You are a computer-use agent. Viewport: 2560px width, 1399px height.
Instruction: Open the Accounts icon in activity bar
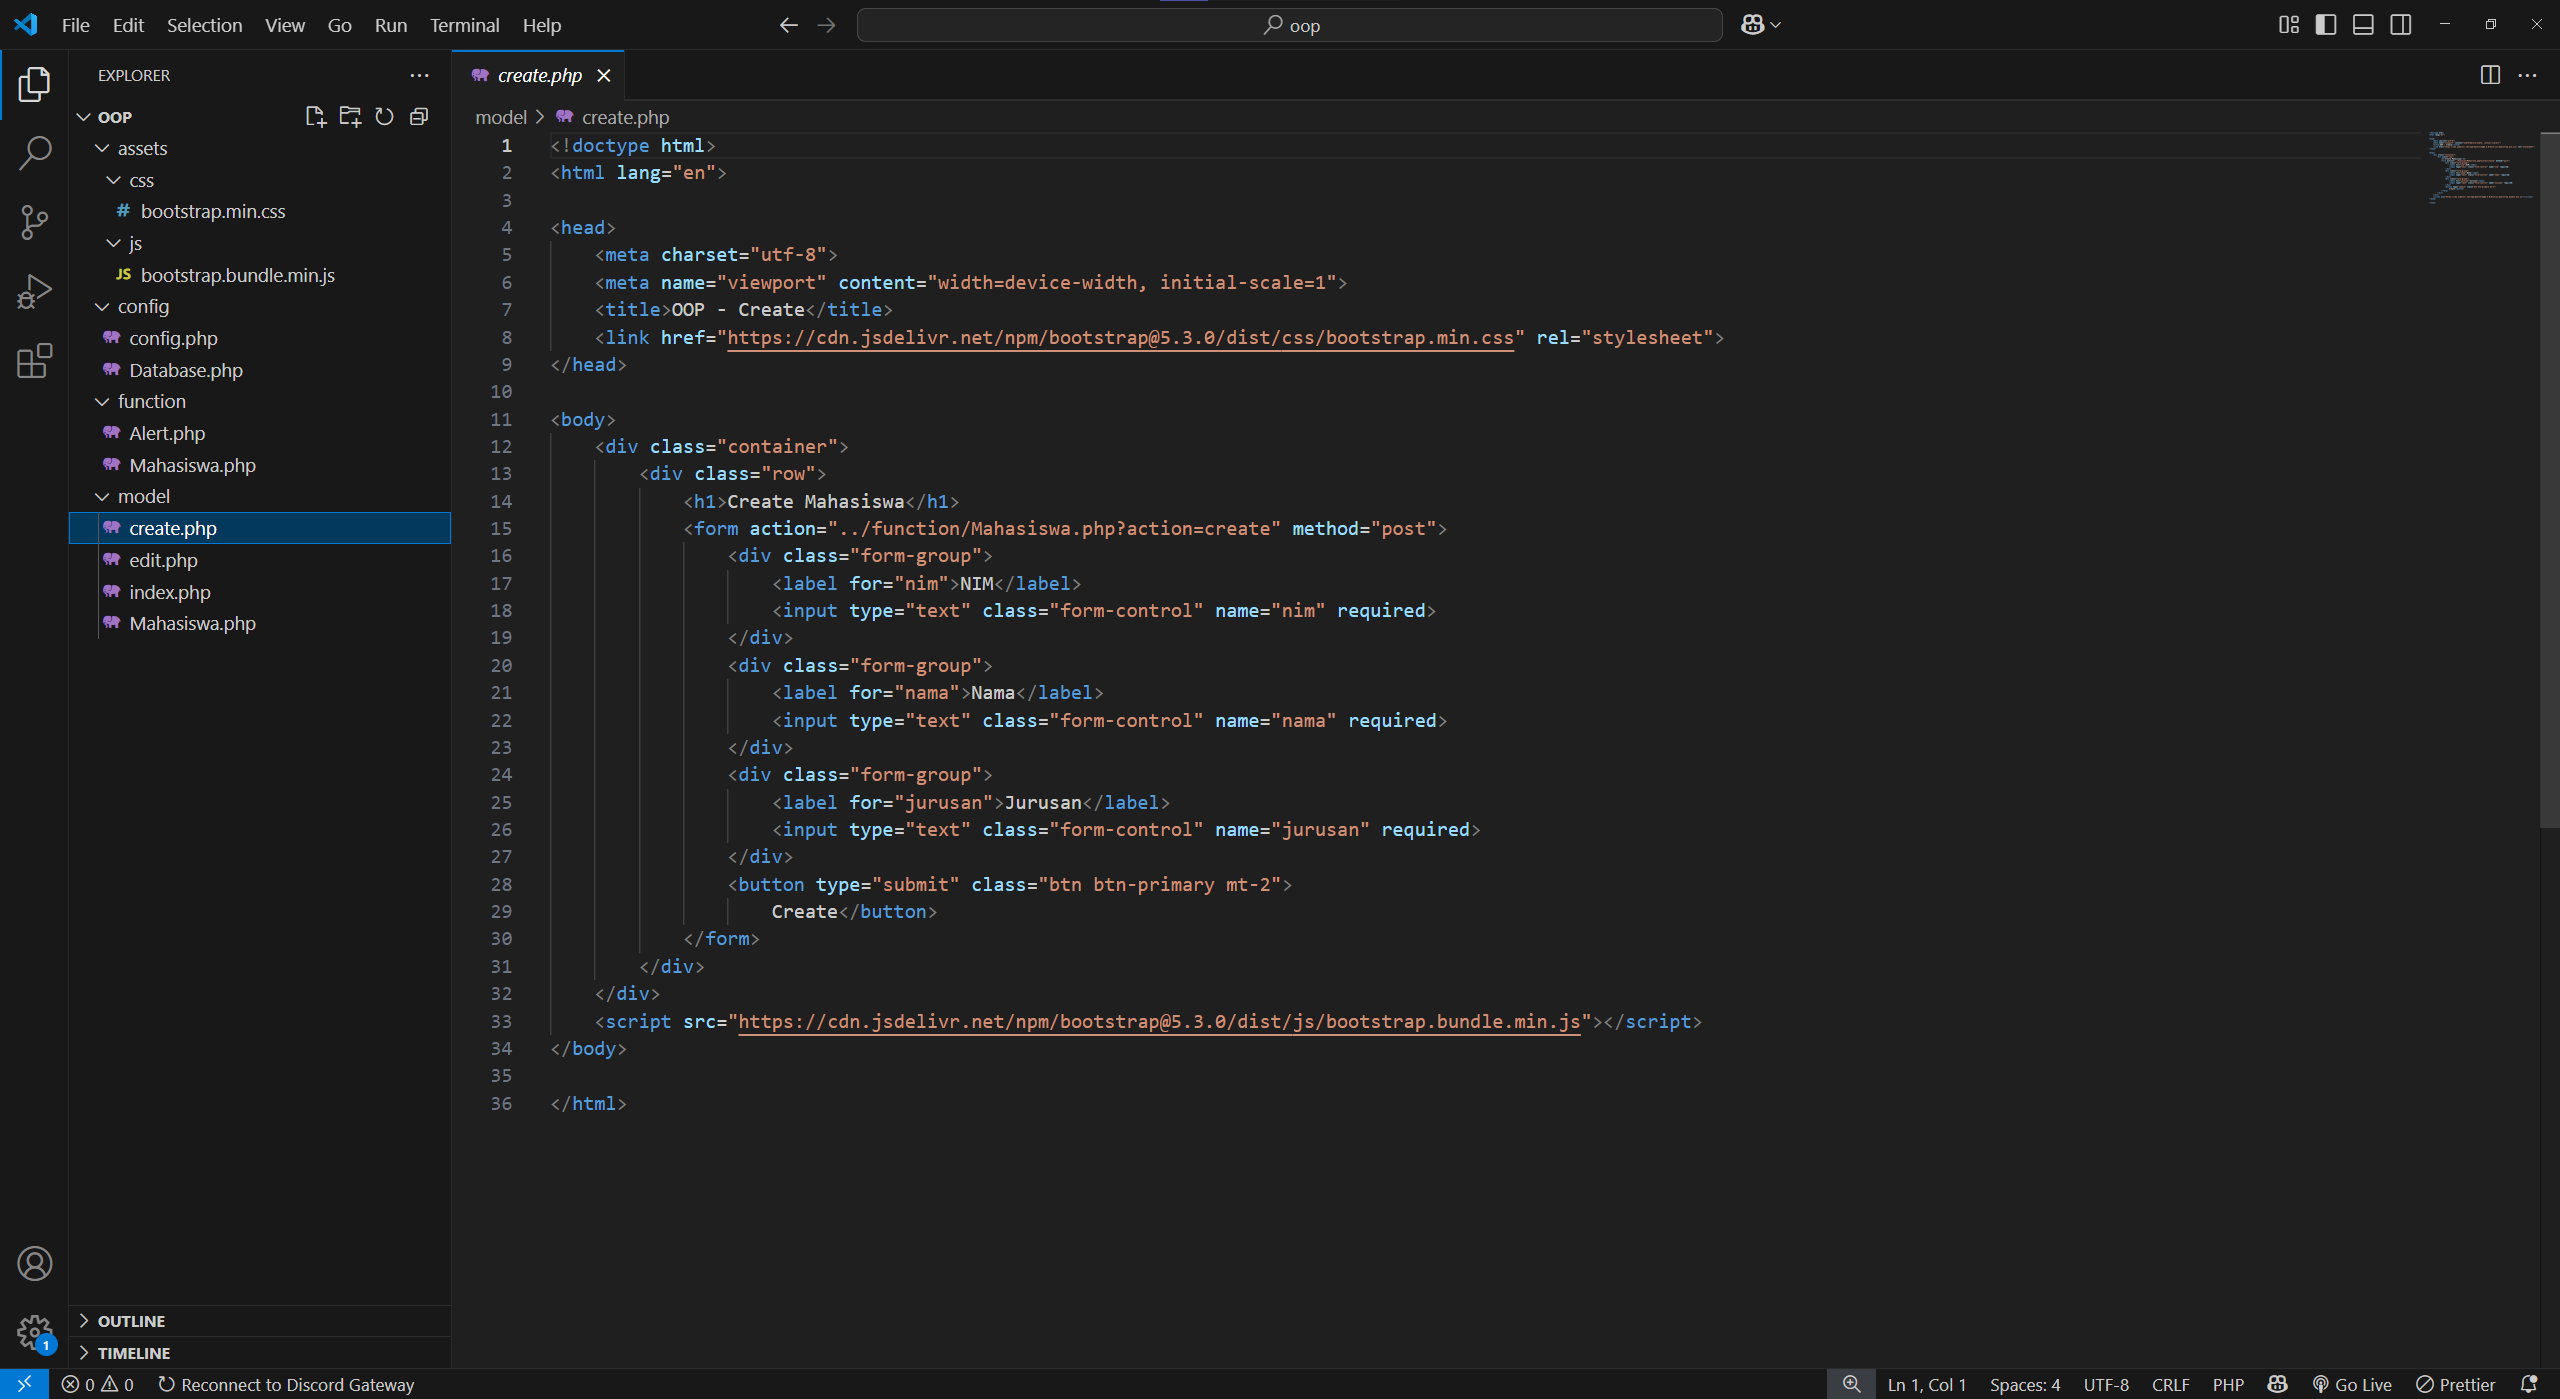click(x=34, y=1263)
